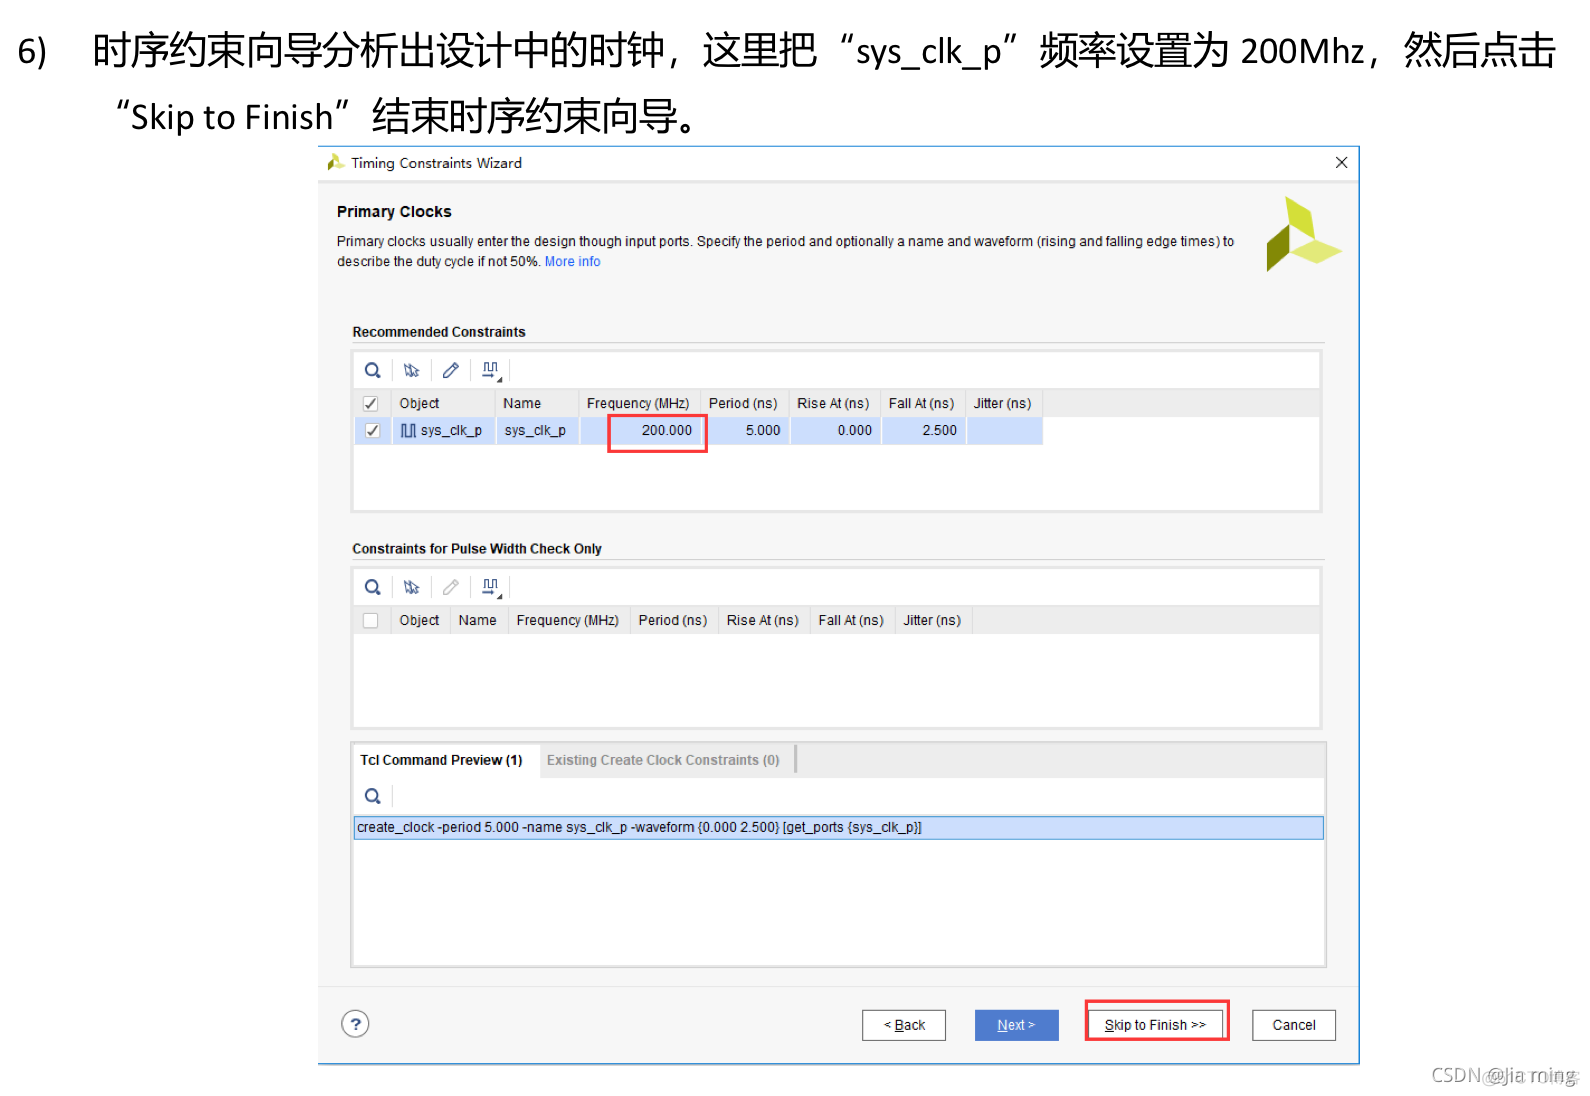
Task: Click Period (ns) header in Pulse Width table
Action: tap(673, 620)
